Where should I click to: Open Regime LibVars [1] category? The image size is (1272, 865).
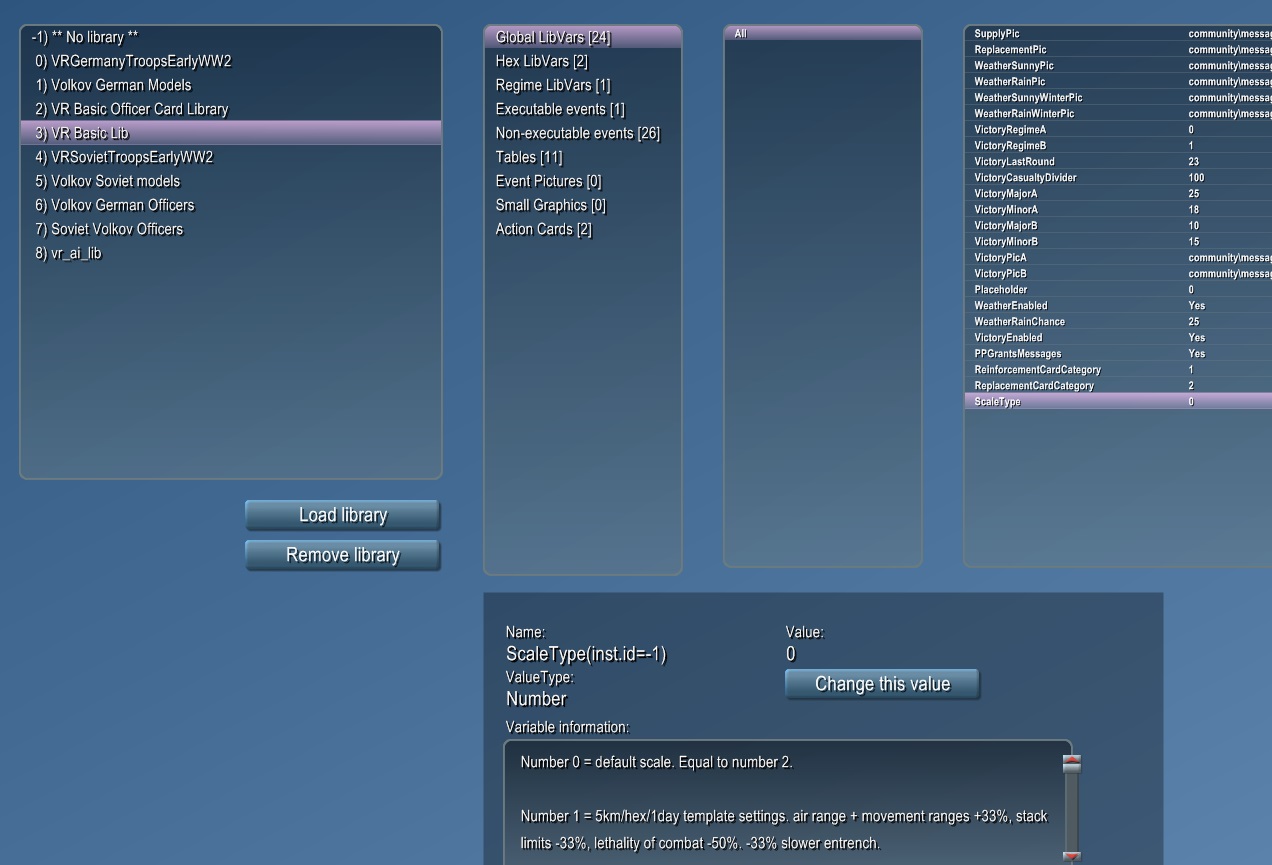tap(583, 85)
